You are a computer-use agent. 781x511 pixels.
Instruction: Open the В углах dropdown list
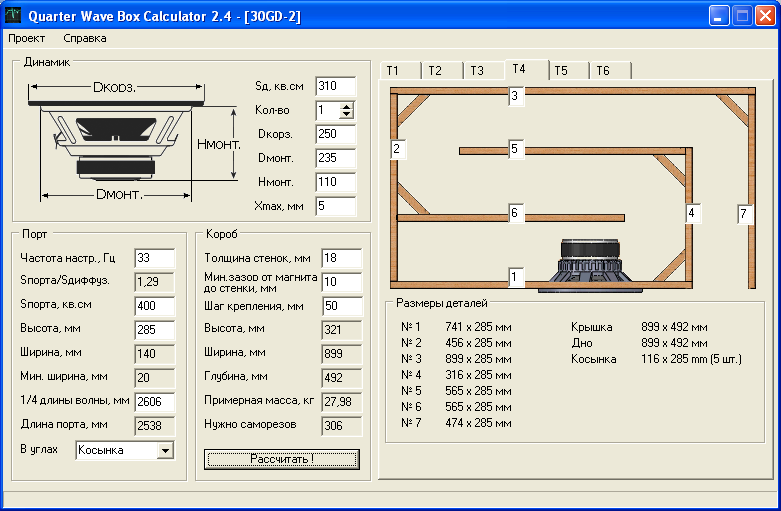(x=165, y=451)
